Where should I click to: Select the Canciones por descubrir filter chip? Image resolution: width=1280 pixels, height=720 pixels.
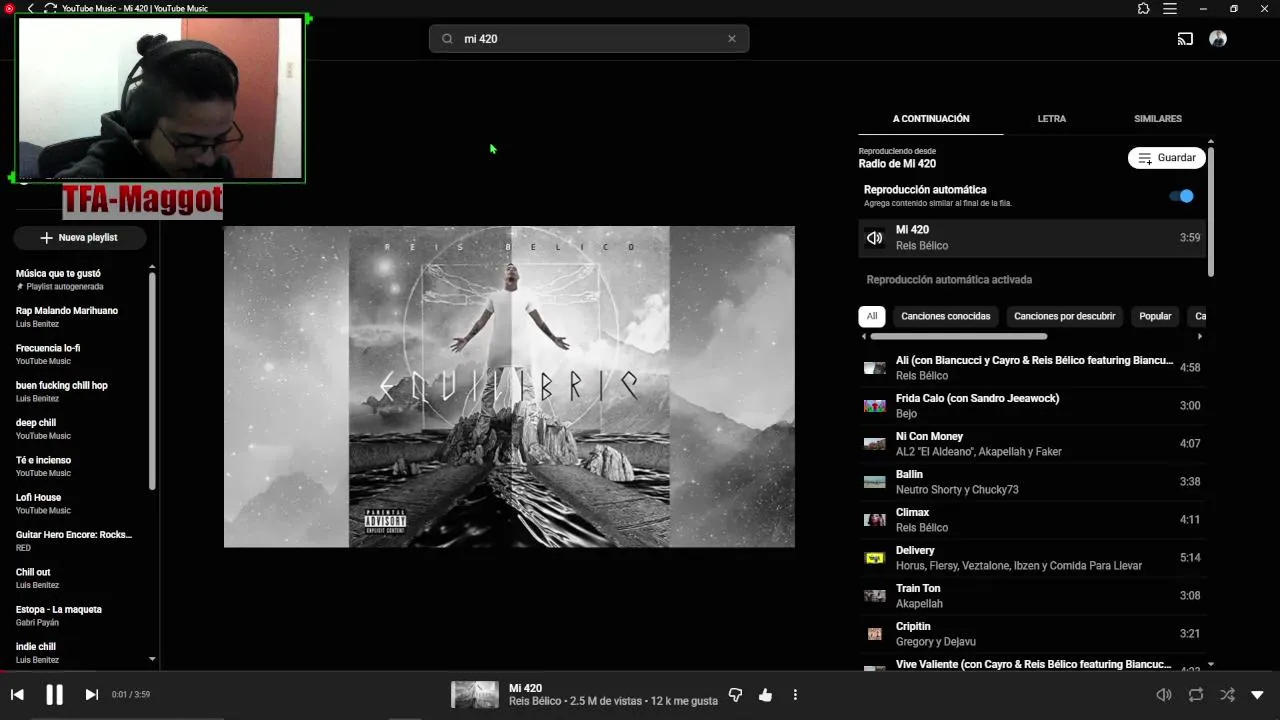tap(1064, 316)
